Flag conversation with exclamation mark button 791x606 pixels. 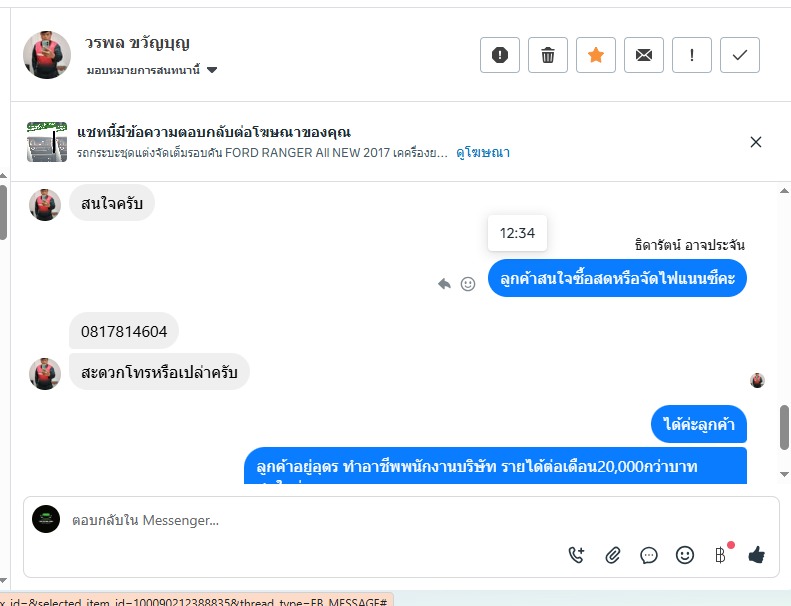point(692,55)
